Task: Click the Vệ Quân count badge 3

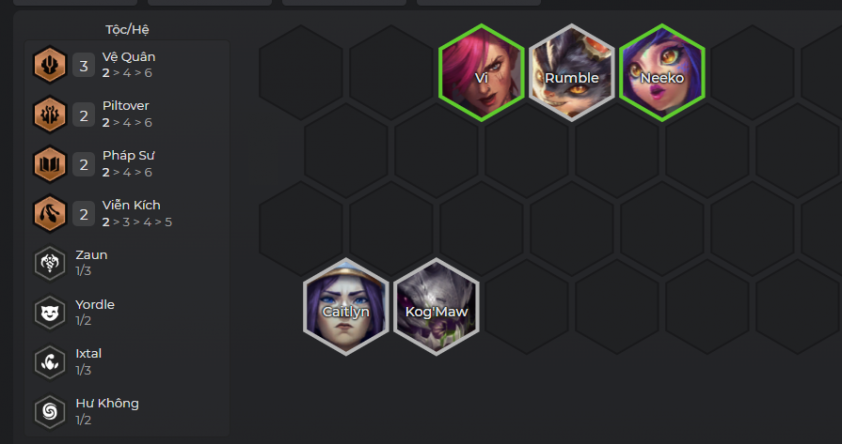Action: tap(84, 65)
